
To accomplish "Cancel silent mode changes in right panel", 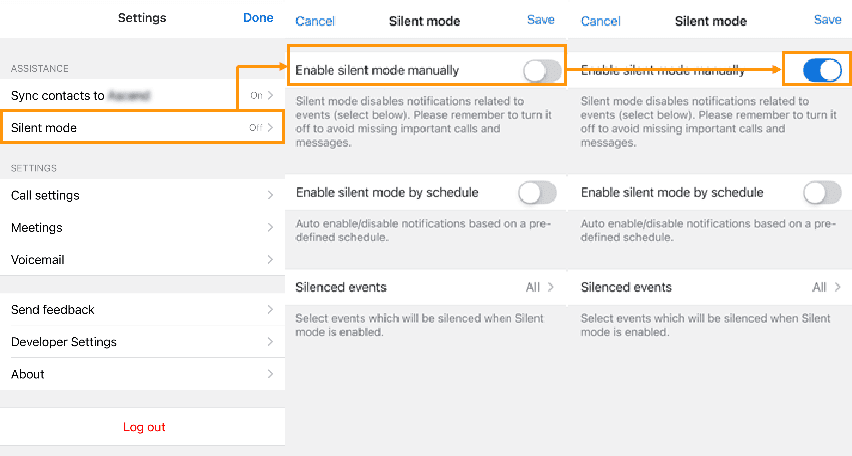I will point(600,20).
